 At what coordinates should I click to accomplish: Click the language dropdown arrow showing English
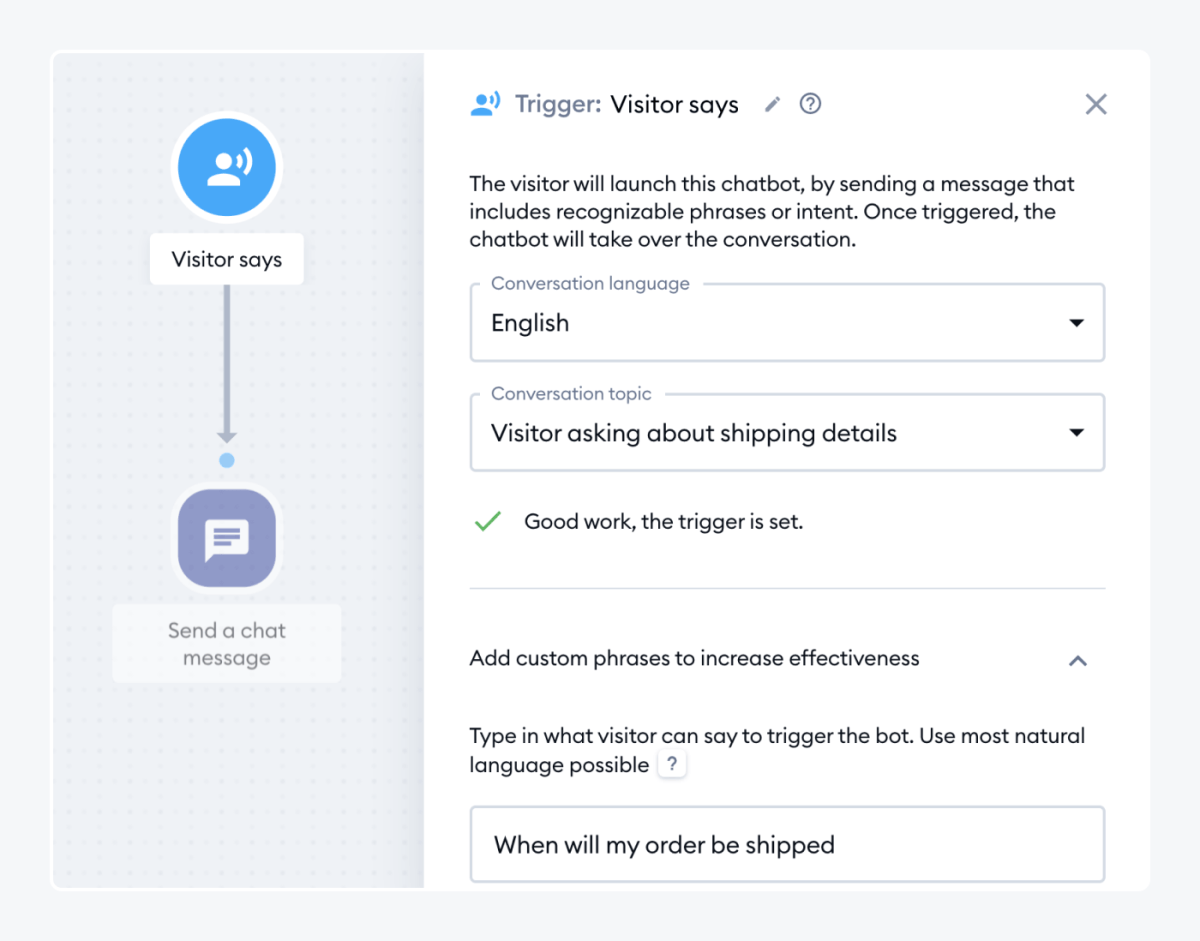click(1077, 322)
